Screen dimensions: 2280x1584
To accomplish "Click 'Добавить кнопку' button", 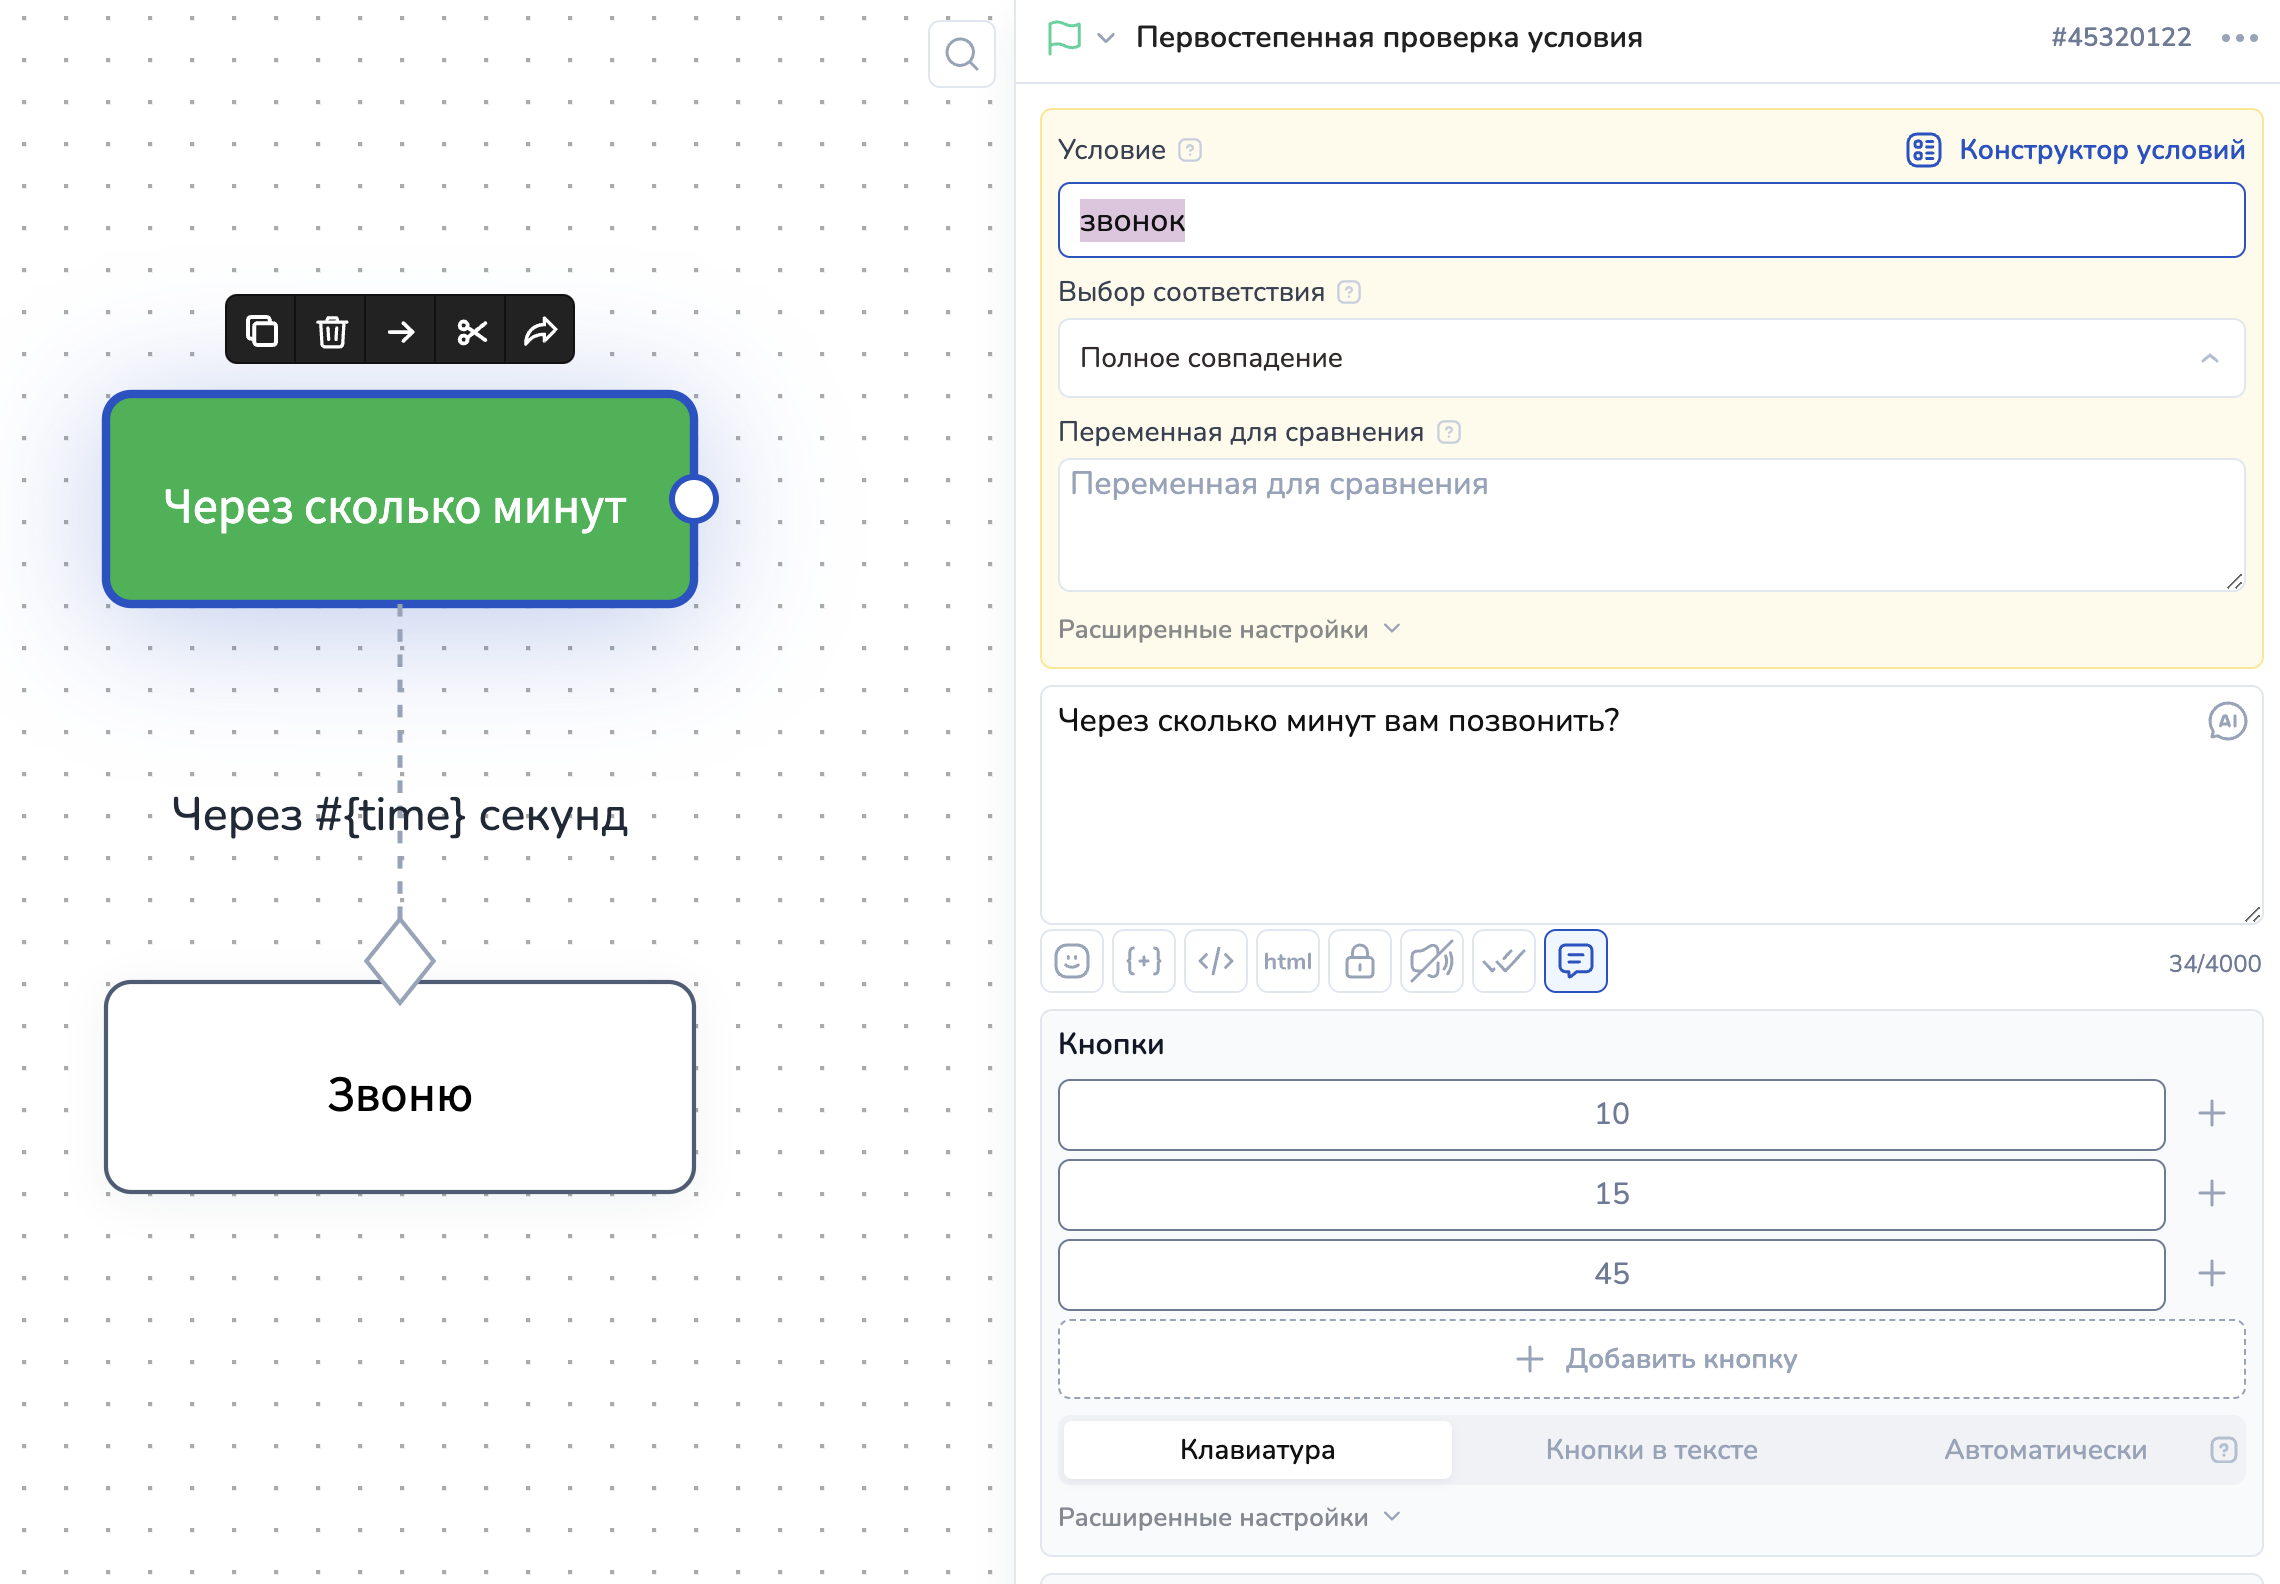I will click(x=1651, y=1359).
